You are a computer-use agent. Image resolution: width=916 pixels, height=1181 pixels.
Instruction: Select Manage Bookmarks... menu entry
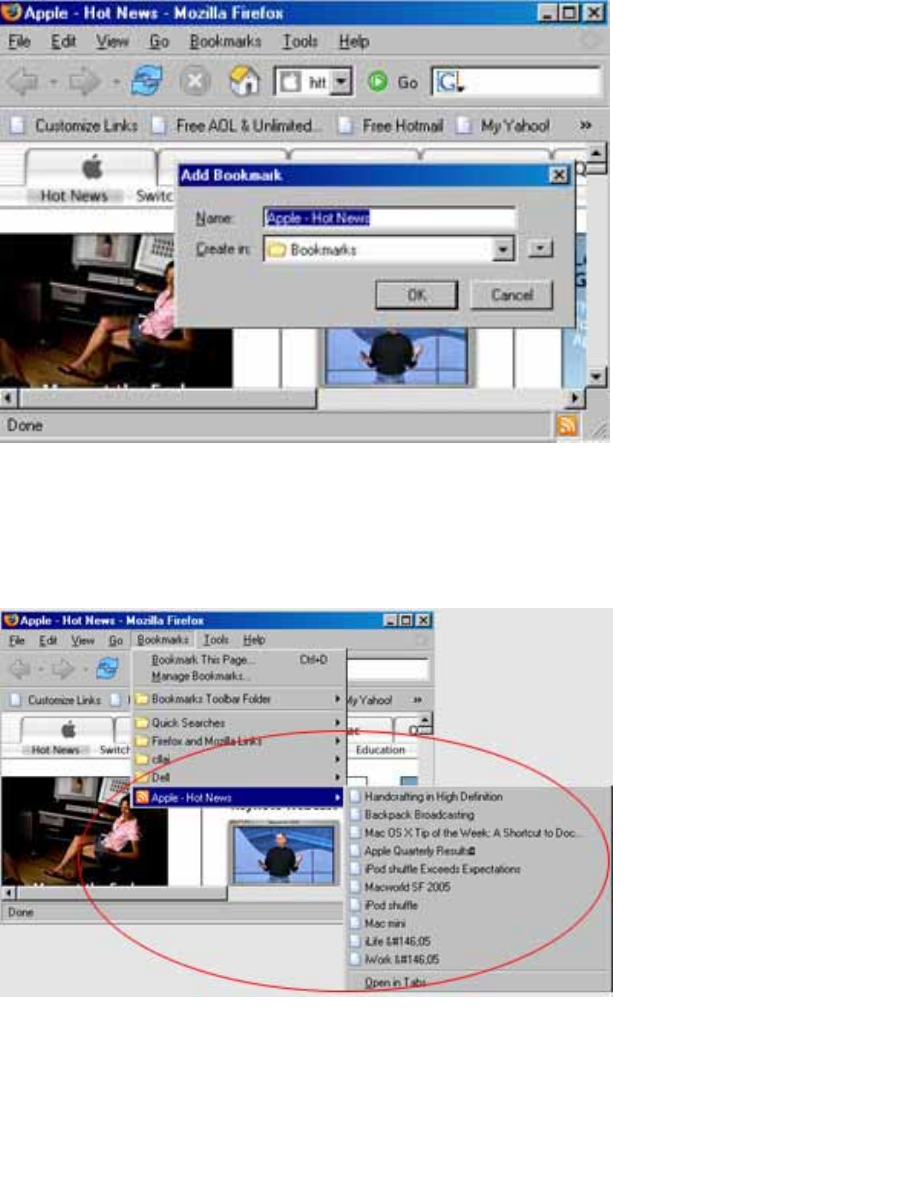239,676
